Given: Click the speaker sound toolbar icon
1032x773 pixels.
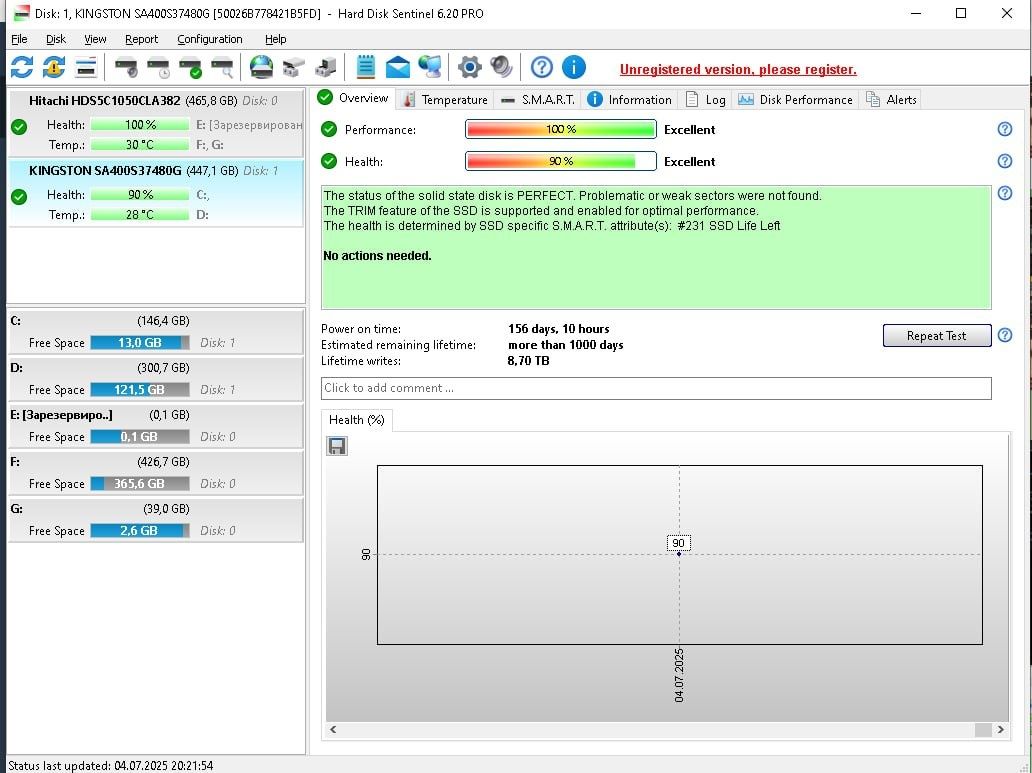Looking at the screenshot, I should [501, 67].
